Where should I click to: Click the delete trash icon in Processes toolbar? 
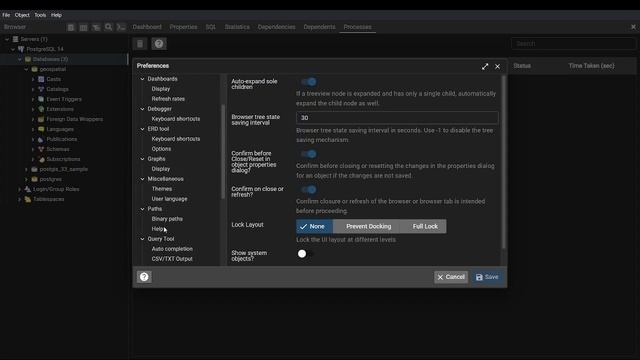tap(140, 44)
